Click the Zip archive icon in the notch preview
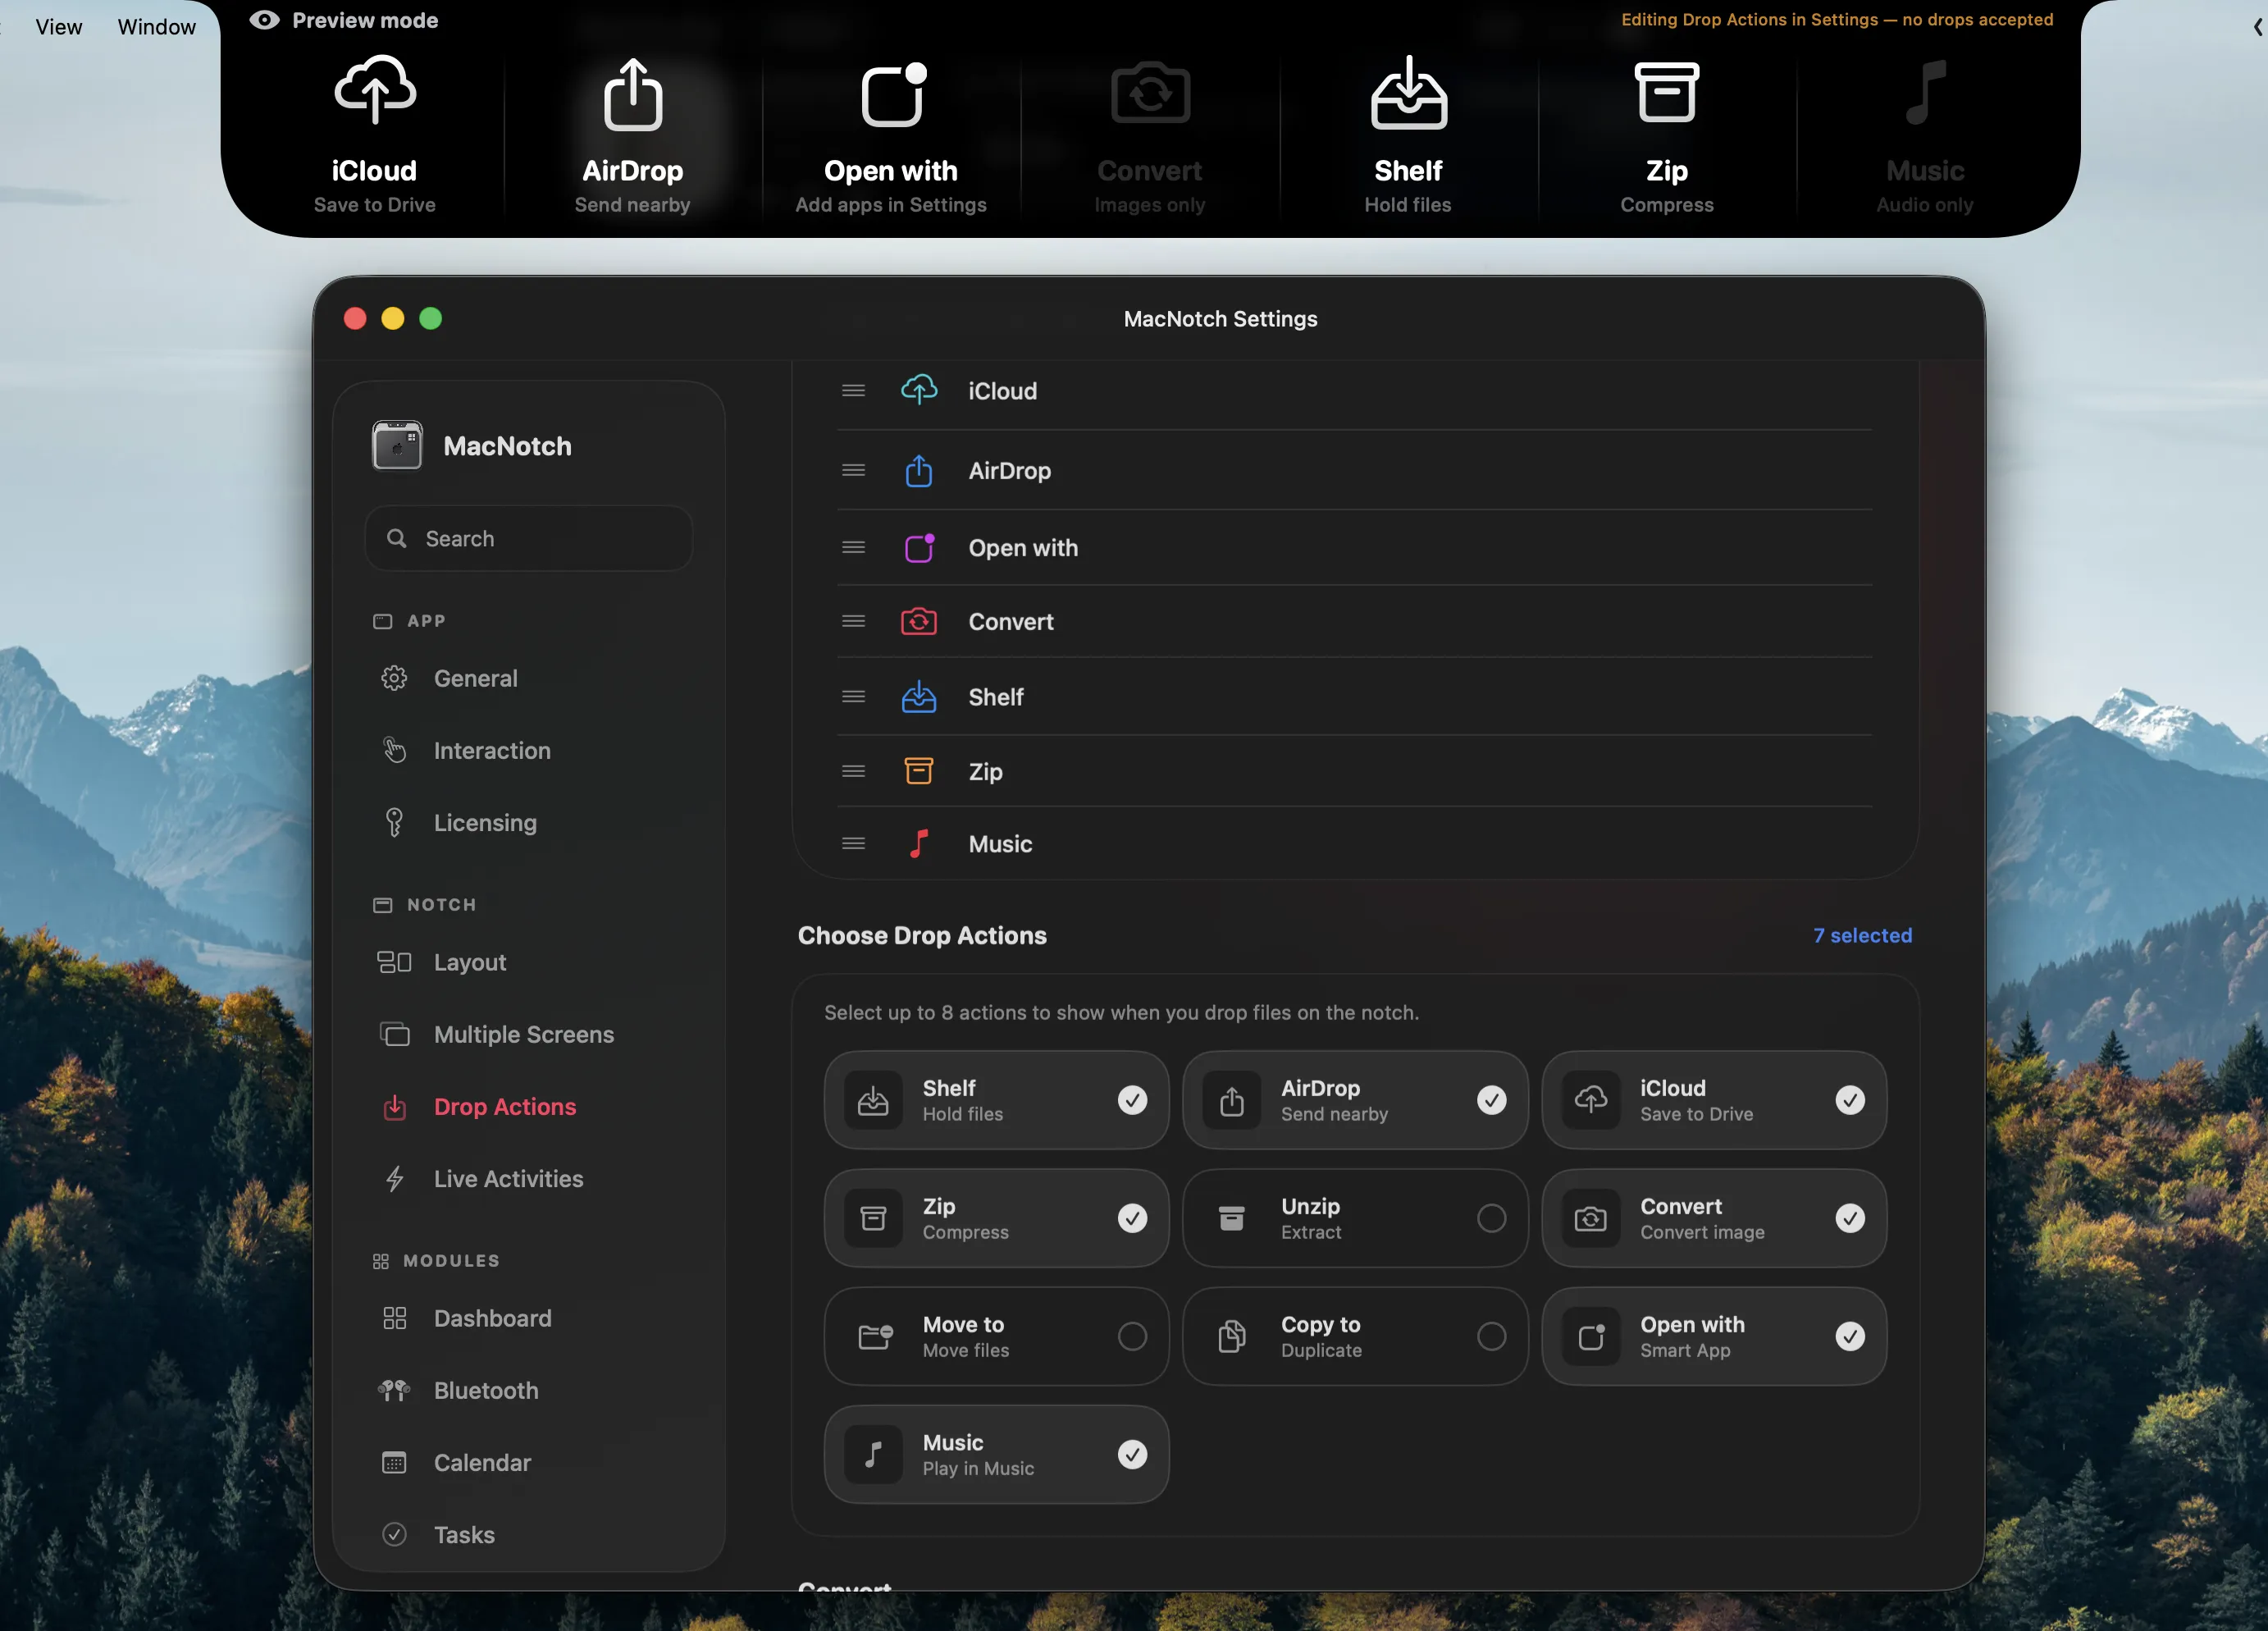Screen dimensions: 2268x1631 coord(1666,93)
